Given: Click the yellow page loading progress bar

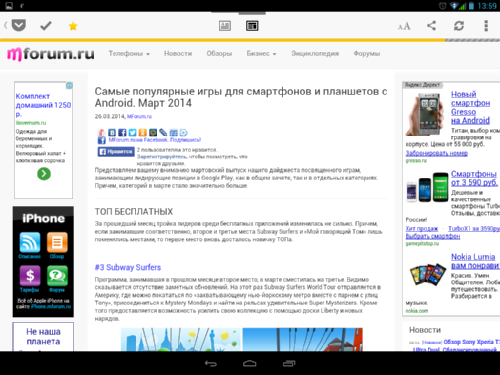Looking at the screenshot, I should [x=222, y=40].
